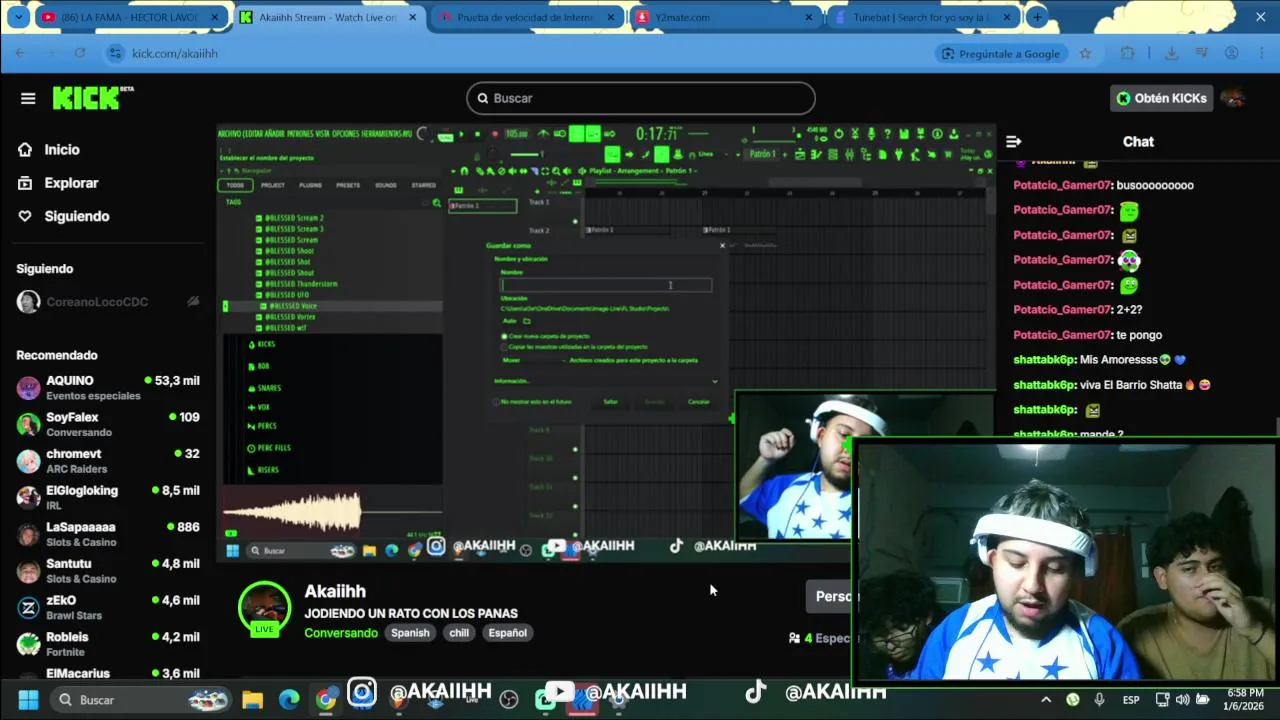Show hidden system tray icons chevron
The width and height of the screenshot is (1280, 720).
[x=1046, y=700]
